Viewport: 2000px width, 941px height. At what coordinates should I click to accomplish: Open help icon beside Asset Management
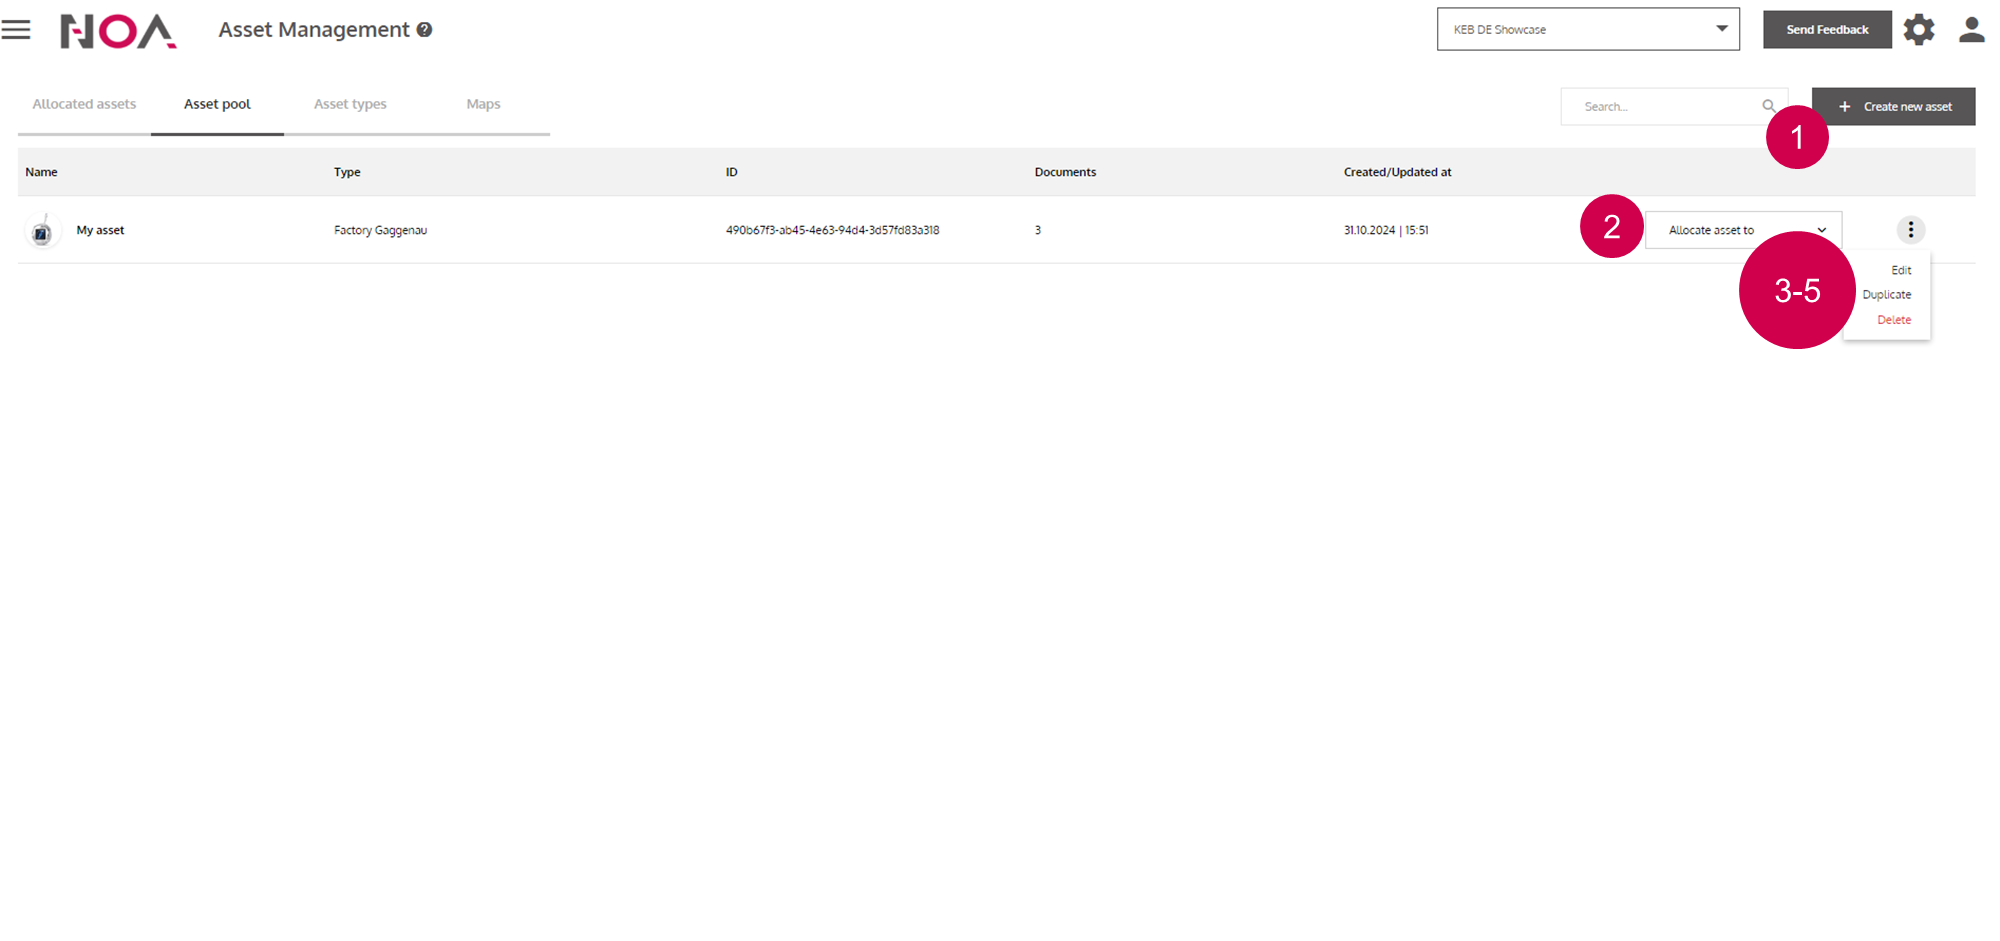(425, 30)
